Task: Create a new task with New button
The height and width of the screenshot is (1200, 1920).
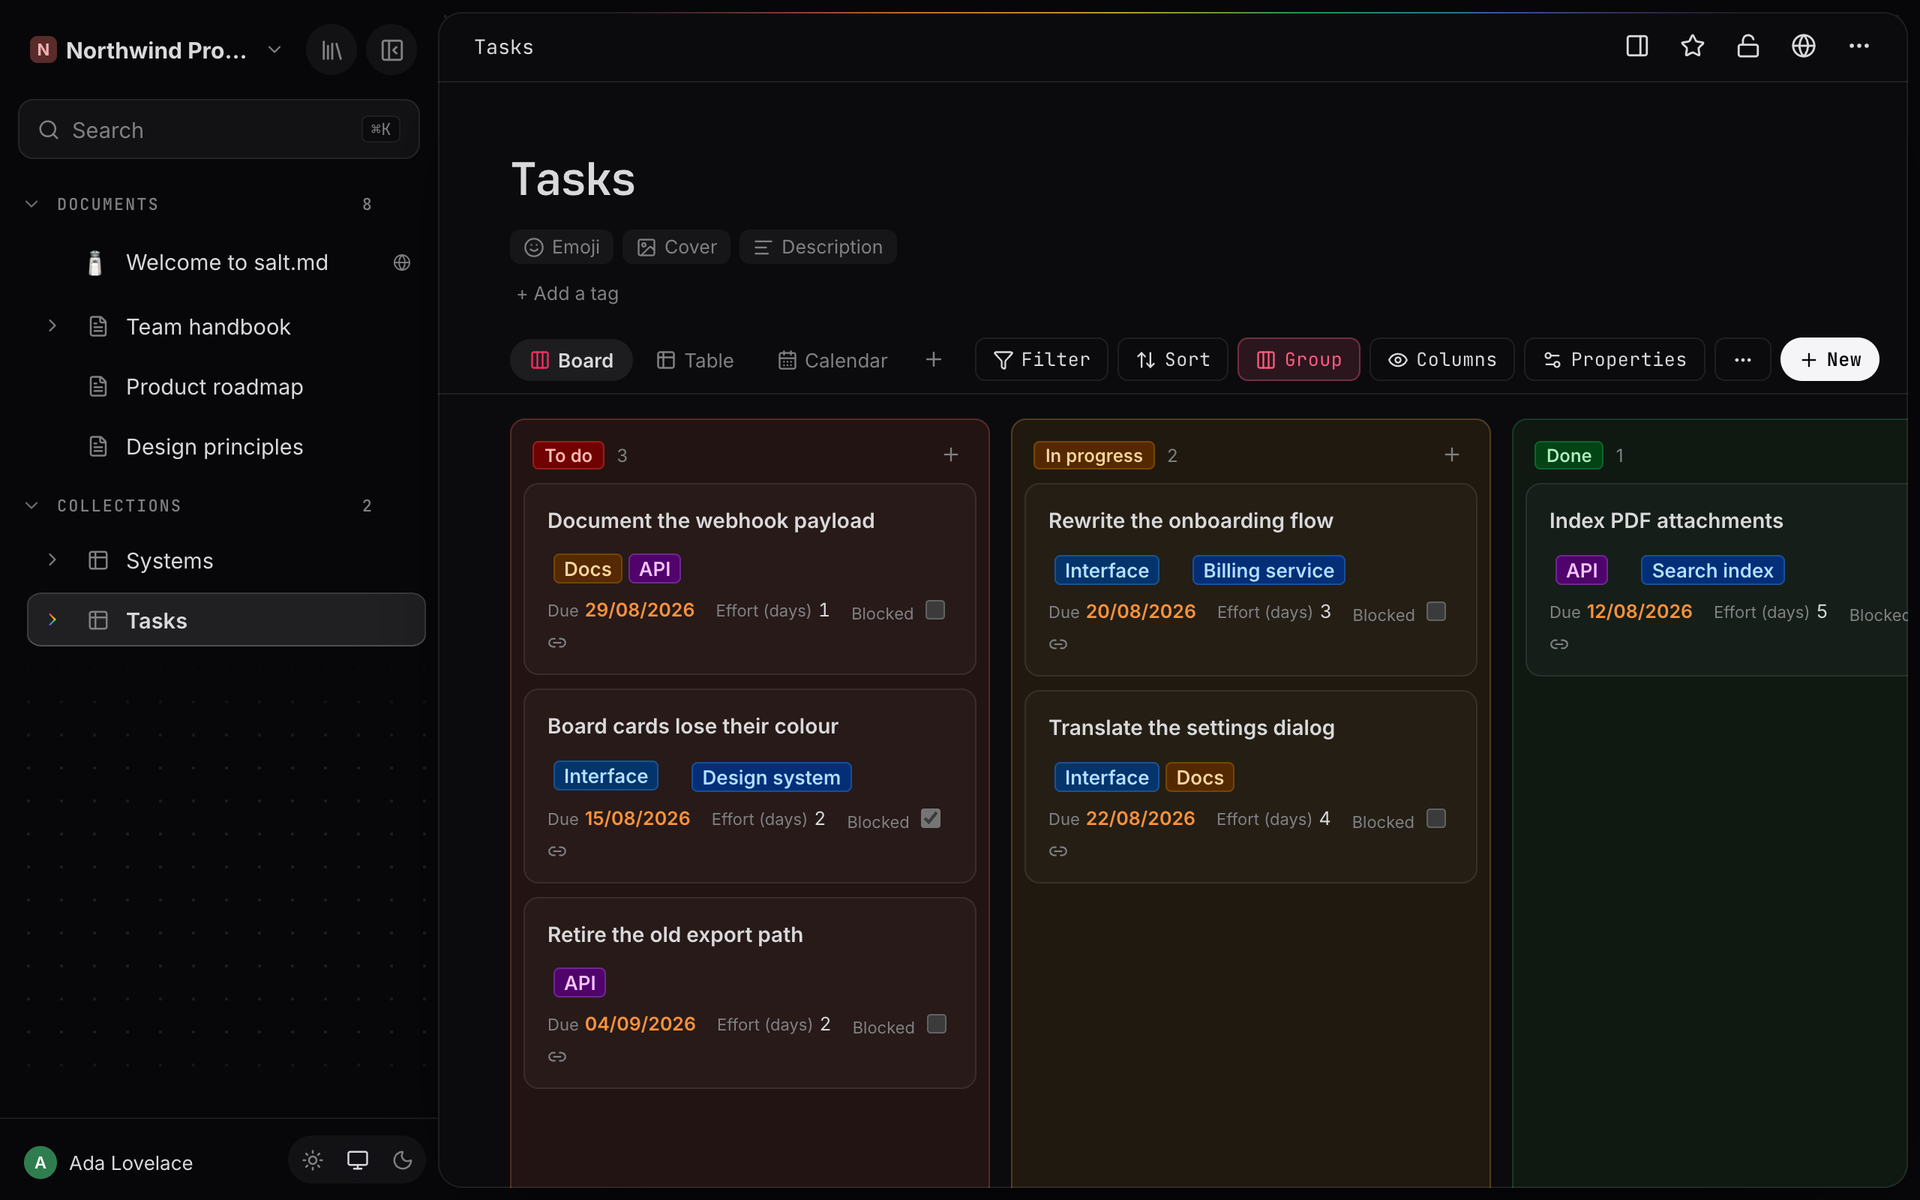Action: coord(1829,359)
